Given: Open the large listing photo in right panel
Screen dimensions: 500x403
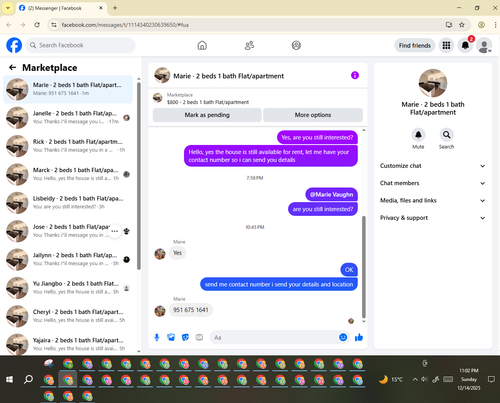Looking at the screenshot, I should [x=433, y=83].
